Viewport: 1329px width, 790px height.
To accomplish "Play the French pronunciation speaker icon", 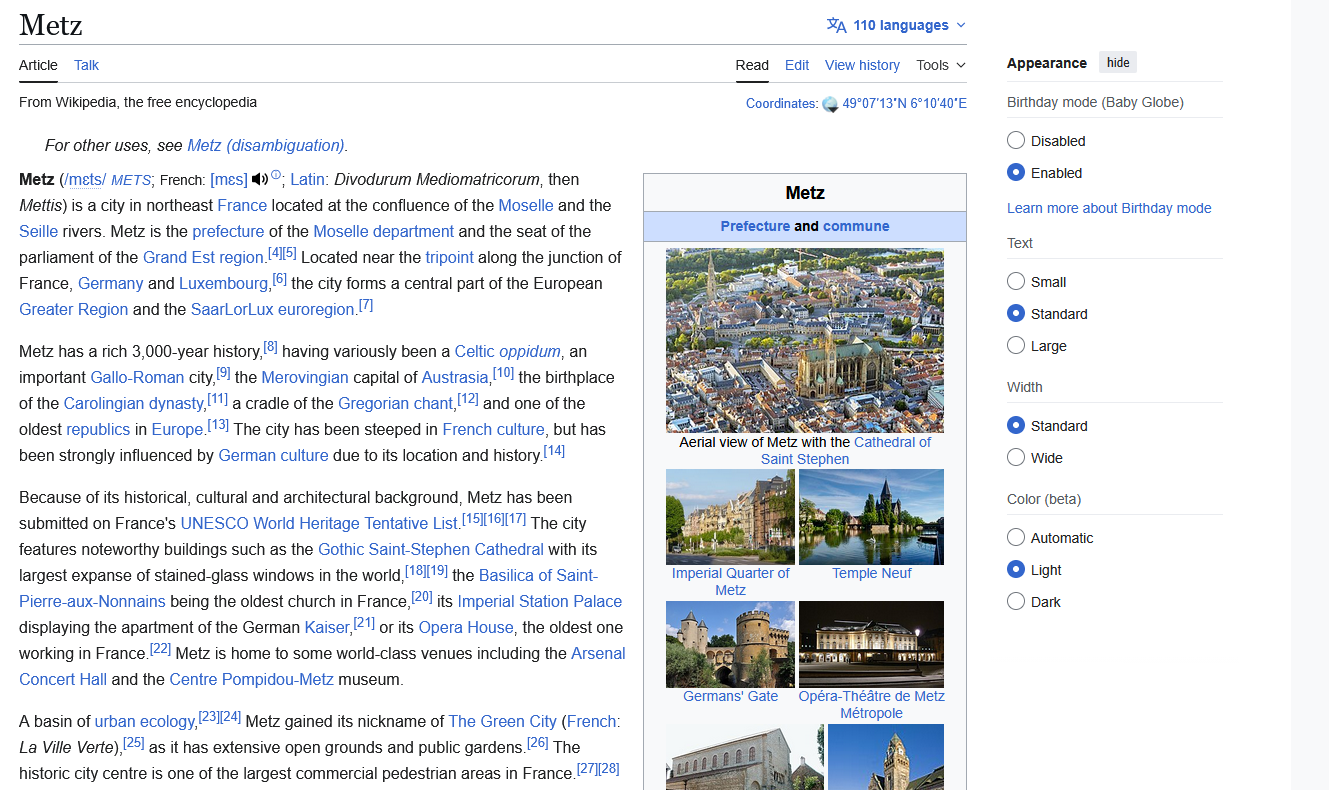I will pyautogui.click(x=259, y=179).
